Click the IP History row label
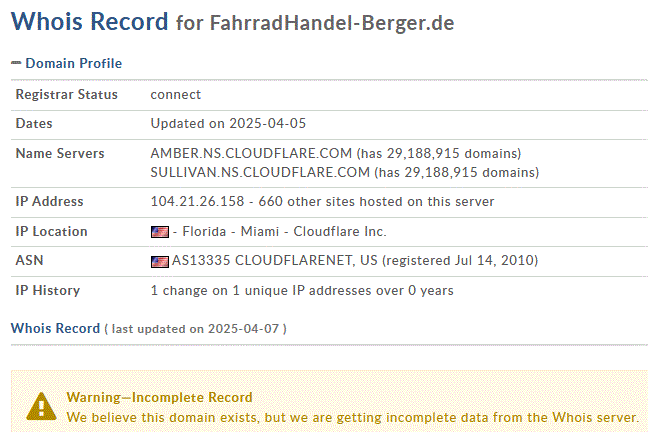This screenshot has width=649, height=433. pos(48,291)
